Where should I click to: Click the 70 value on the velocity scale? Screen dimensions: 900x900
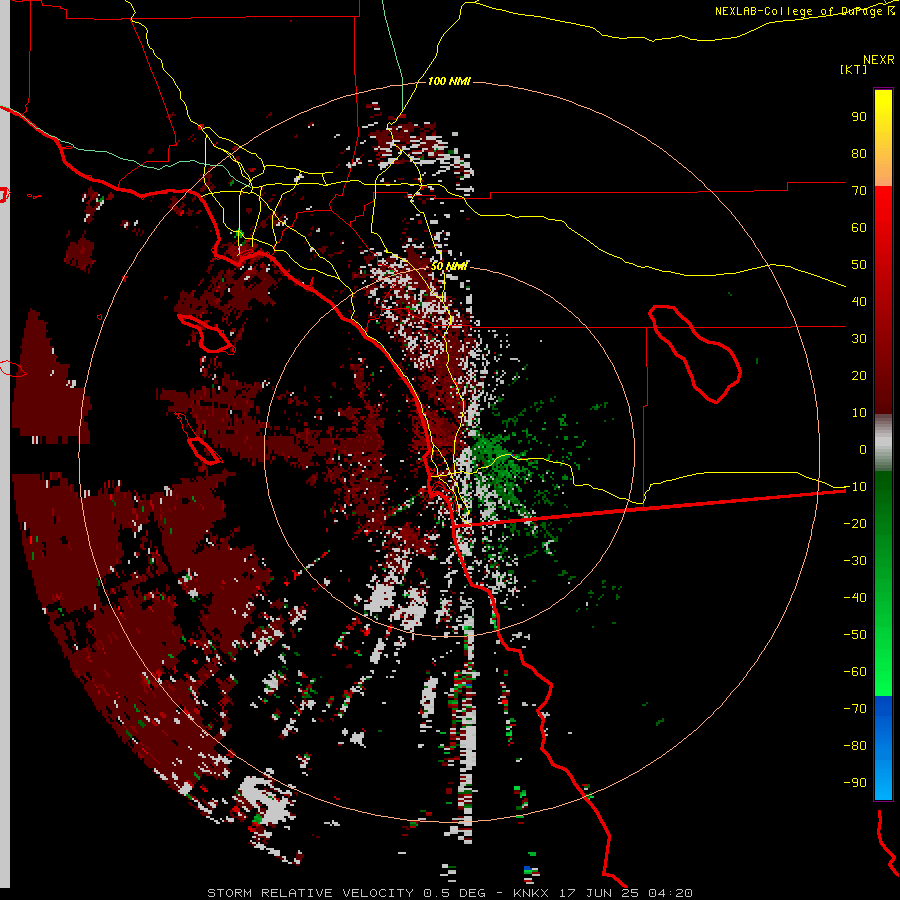859,191
